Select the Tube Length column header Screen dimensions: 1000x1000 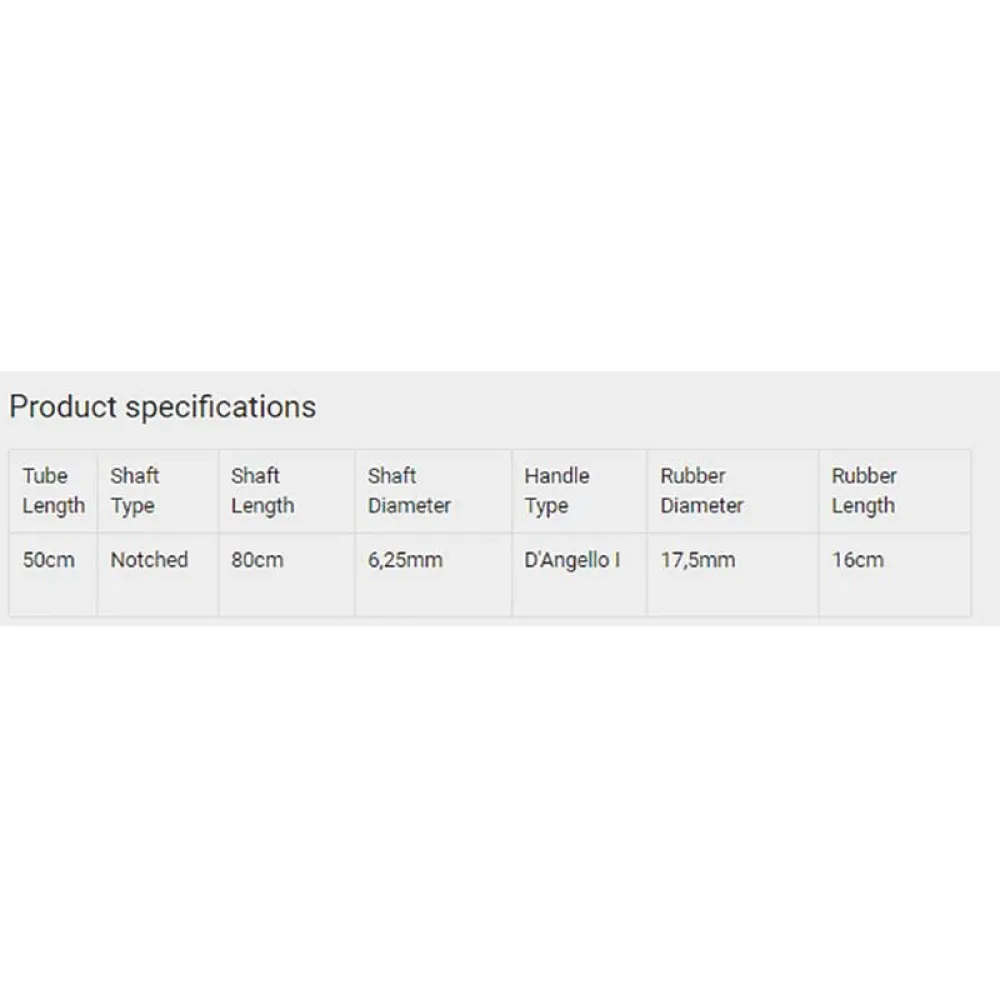[53, 490]
